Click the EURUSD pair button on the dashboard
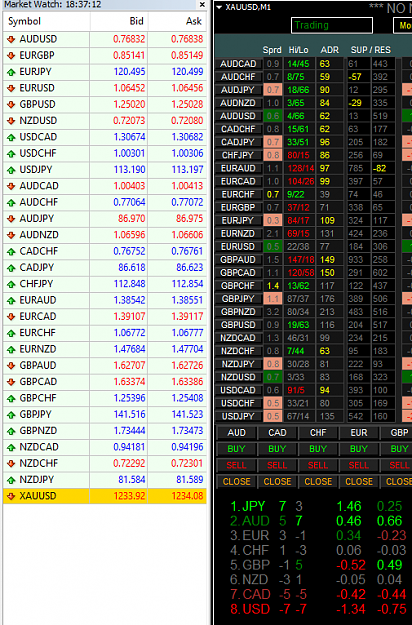This screenshot has width=412, height=625. pos(238,247)
